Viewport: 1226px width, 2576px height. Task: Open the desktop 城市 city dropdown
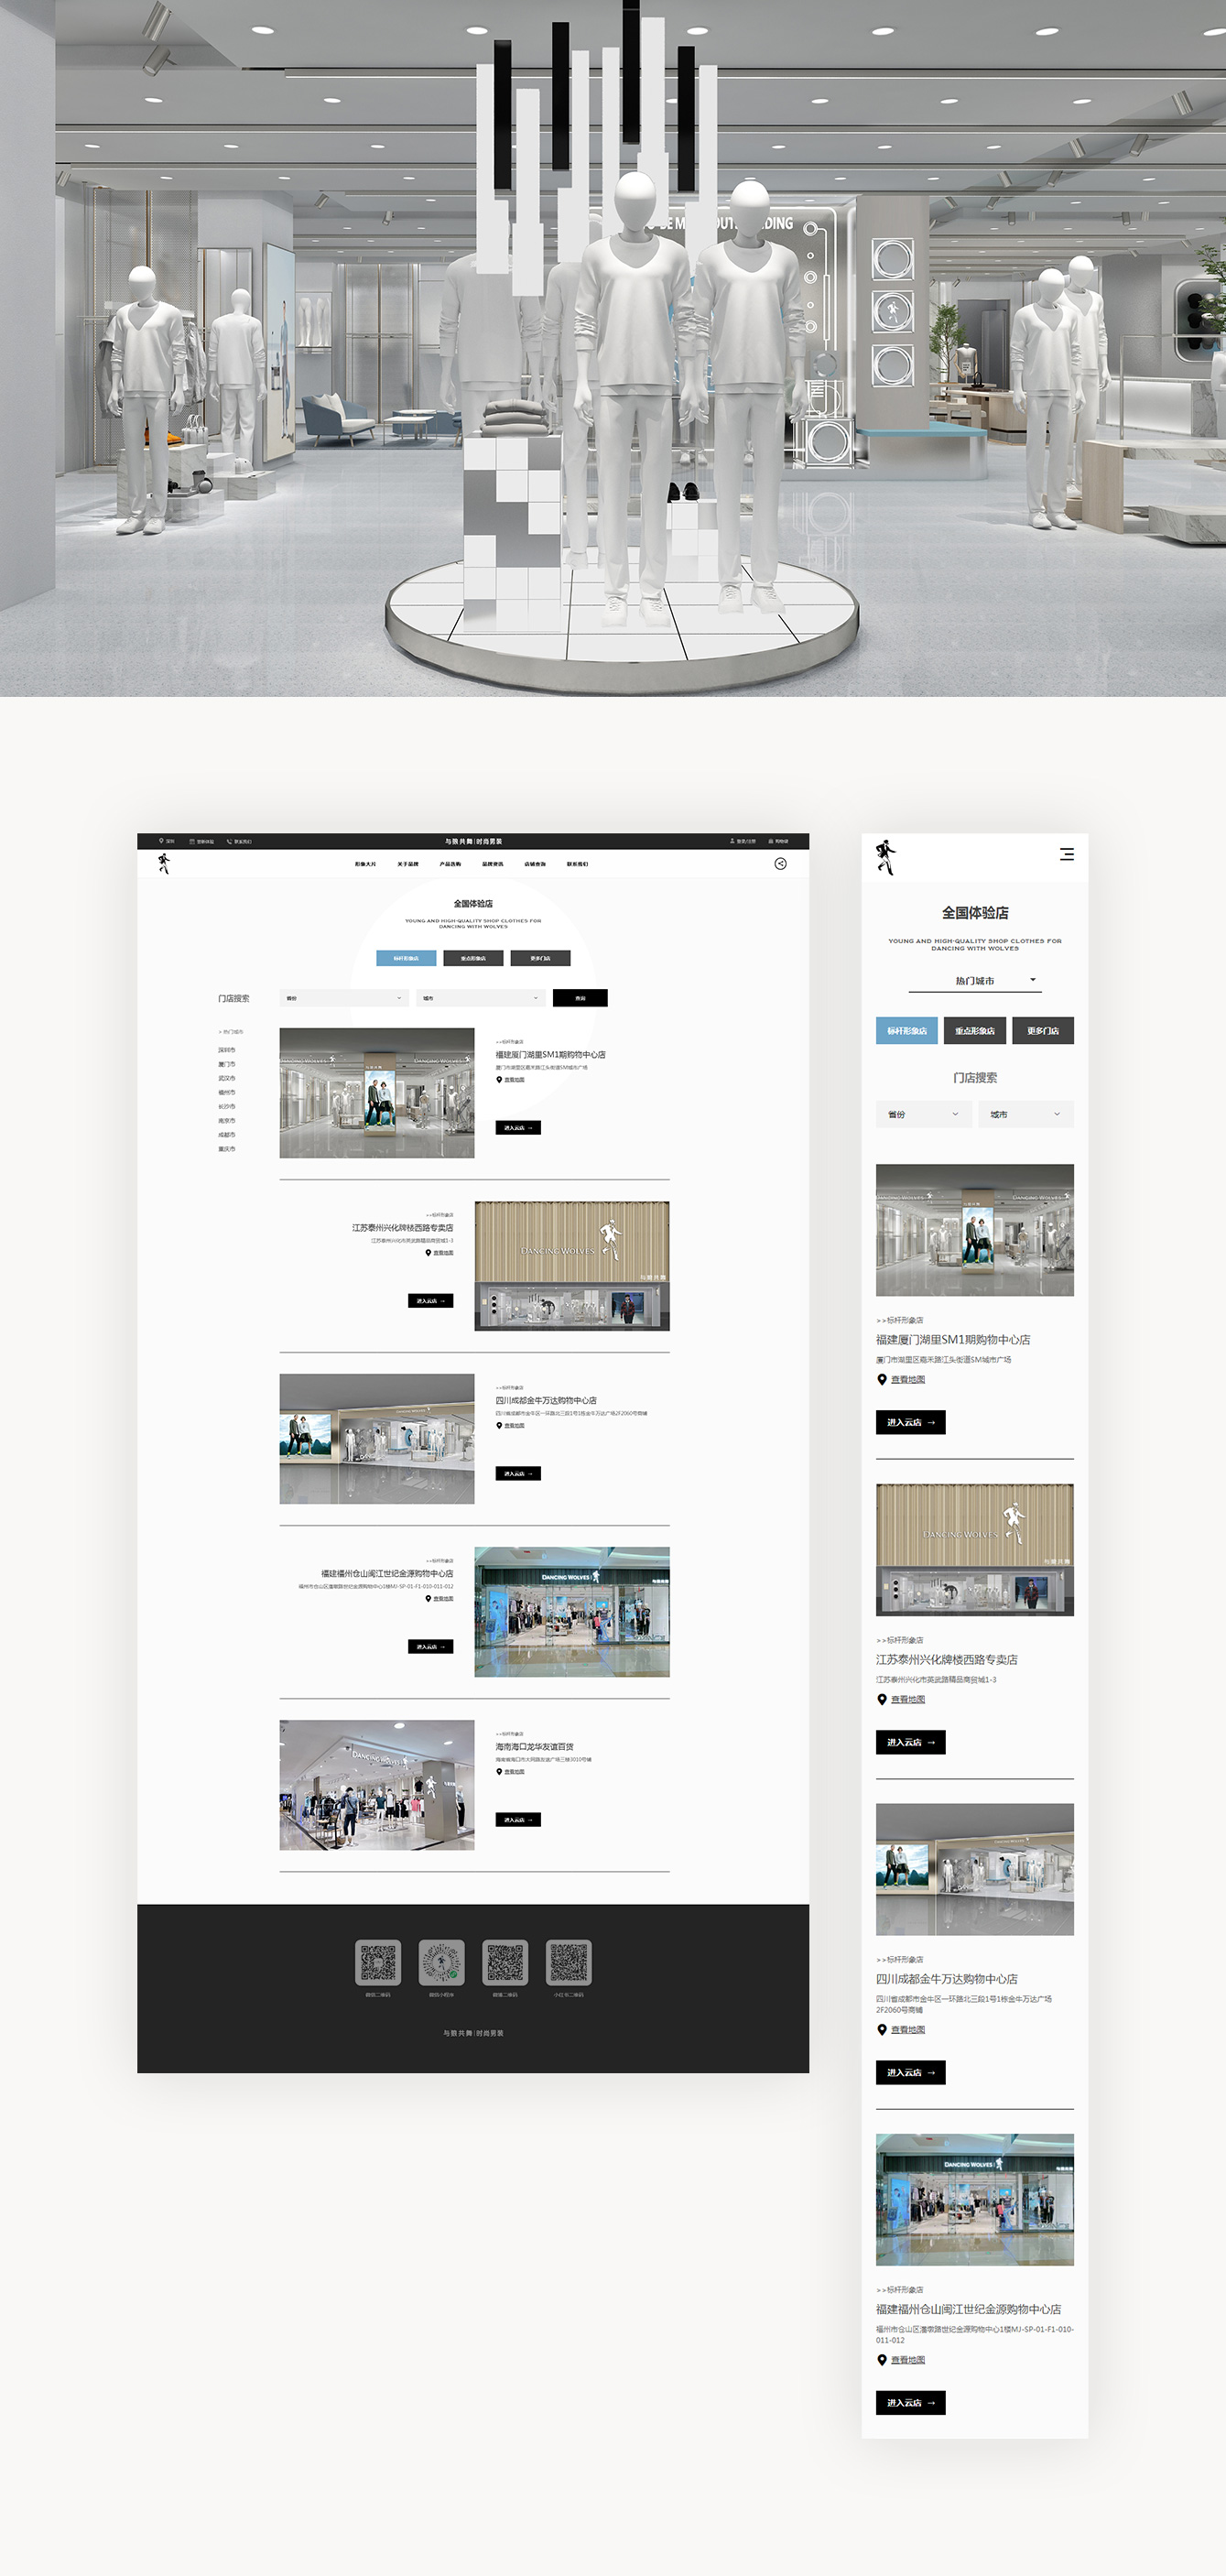point(481,998)
